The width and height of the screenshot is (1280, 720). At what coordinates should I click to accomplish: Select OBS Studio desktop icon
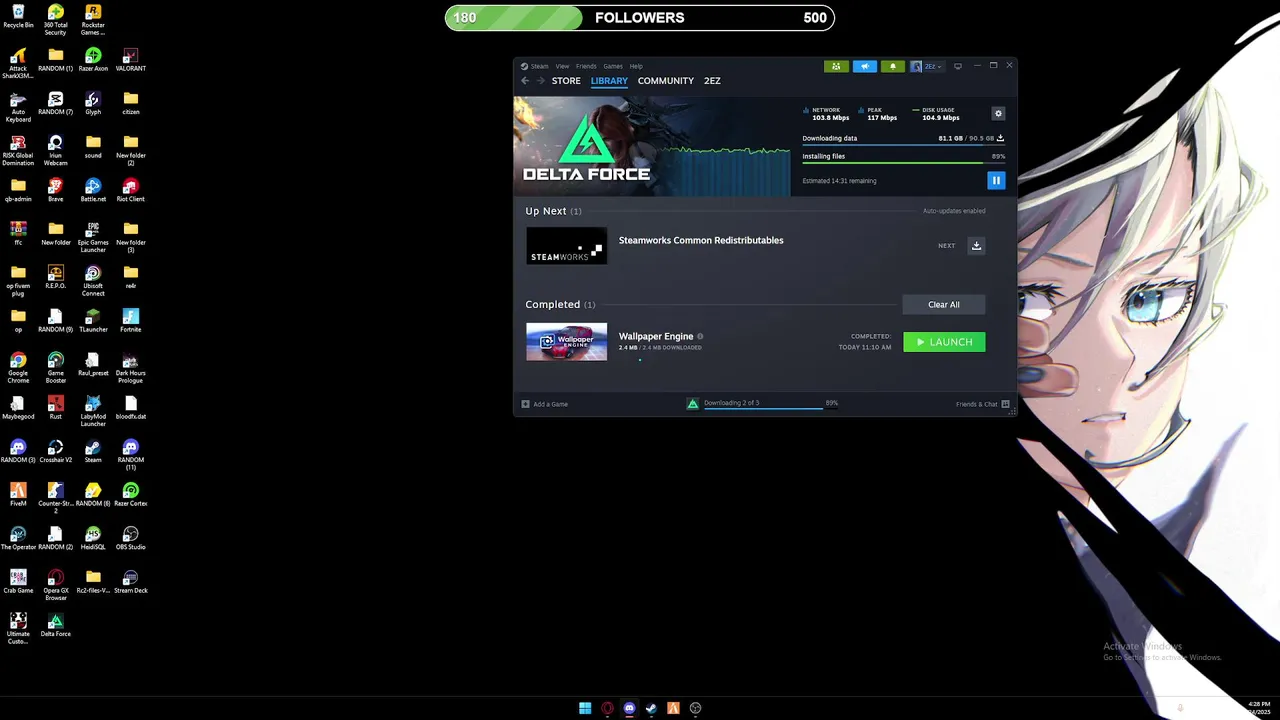click(130, 538)
